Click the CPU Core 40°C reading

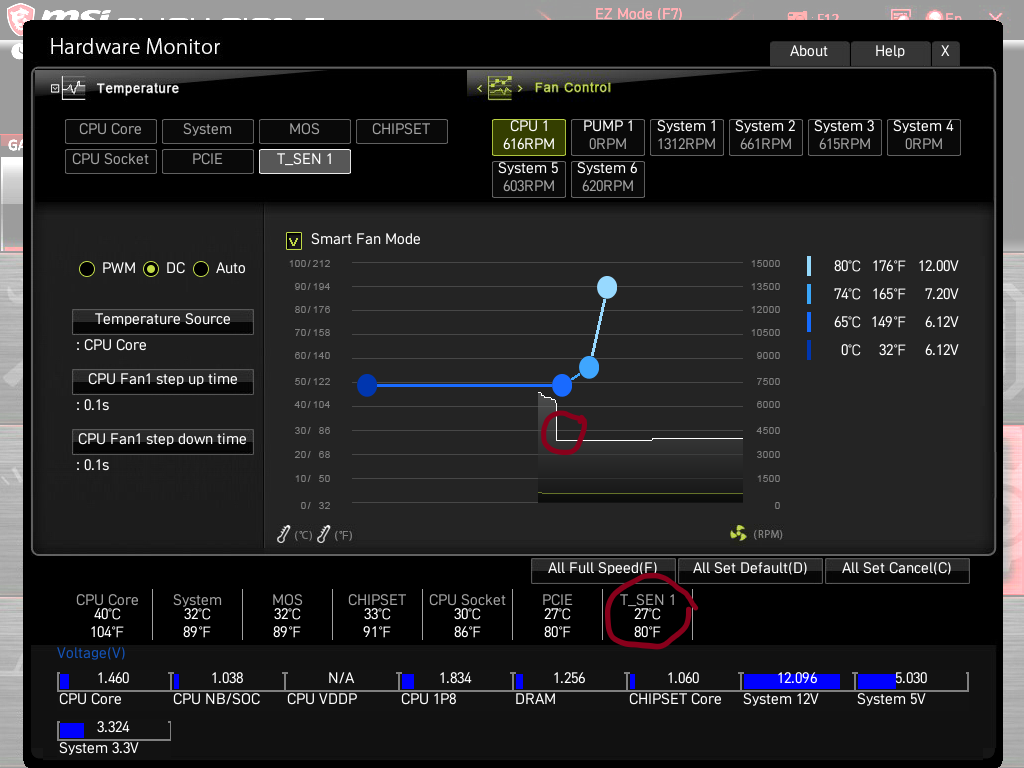point(107,615)
